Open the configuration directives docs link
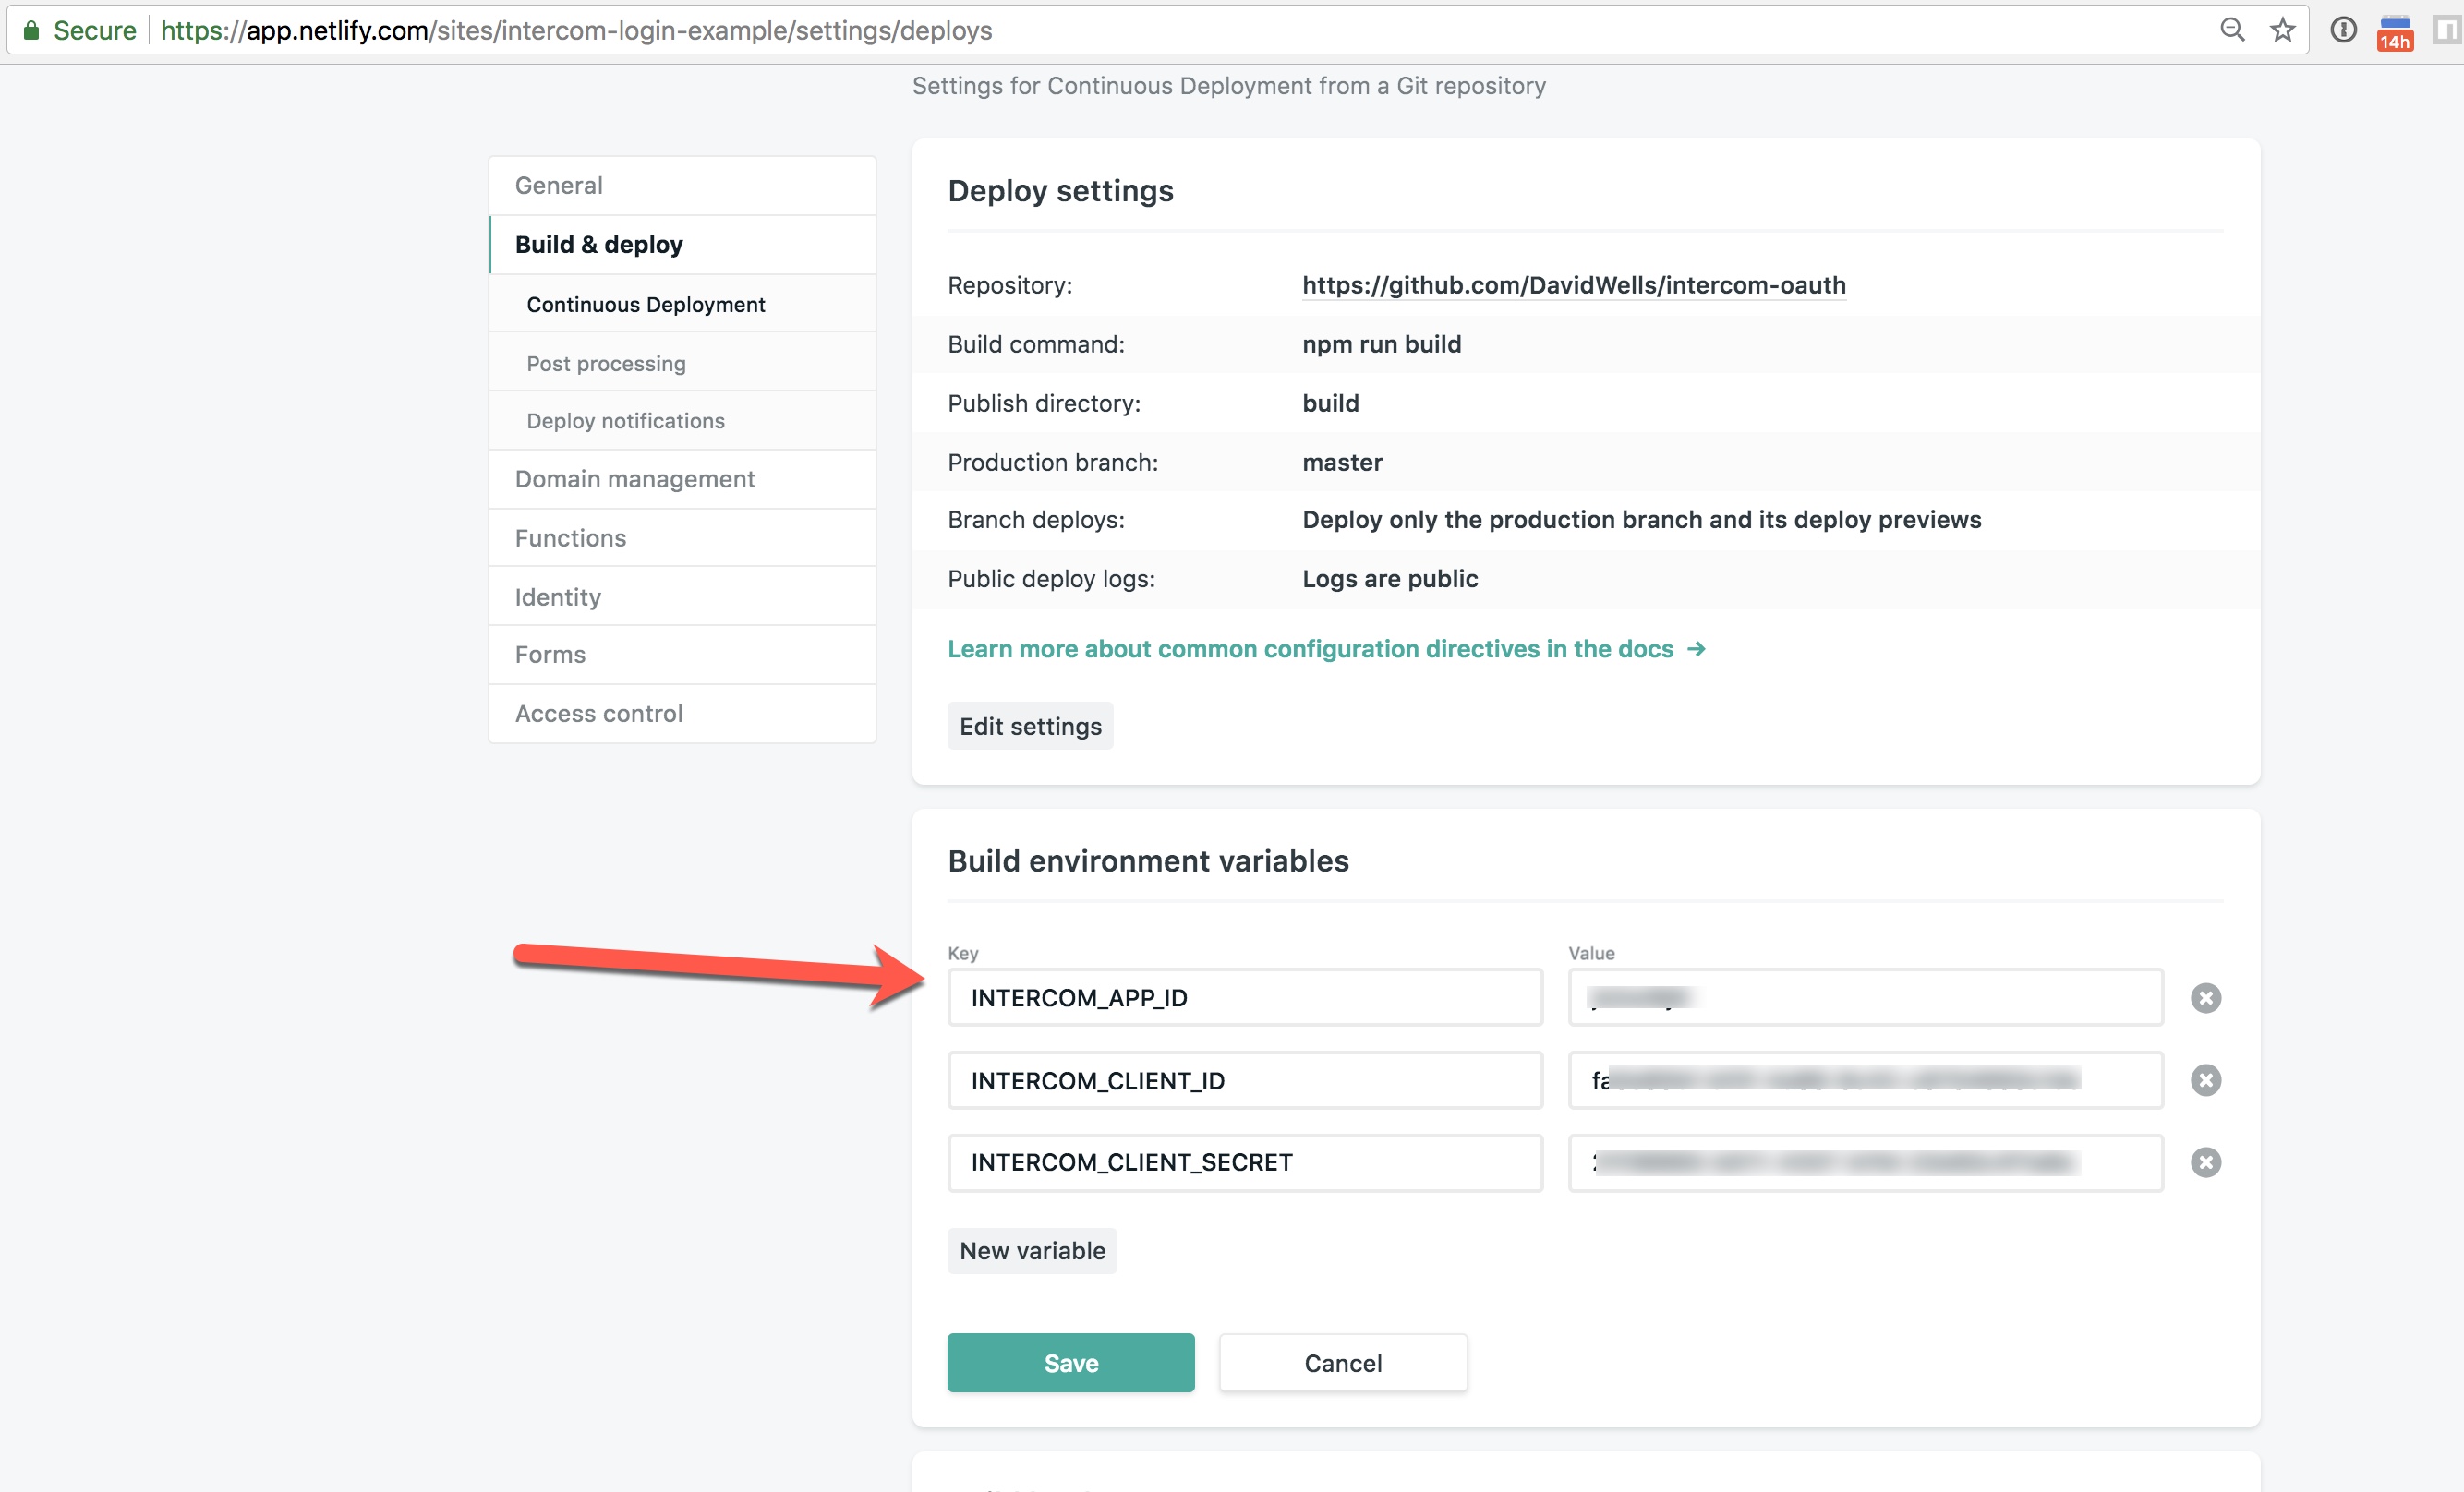 point(1326,648)
